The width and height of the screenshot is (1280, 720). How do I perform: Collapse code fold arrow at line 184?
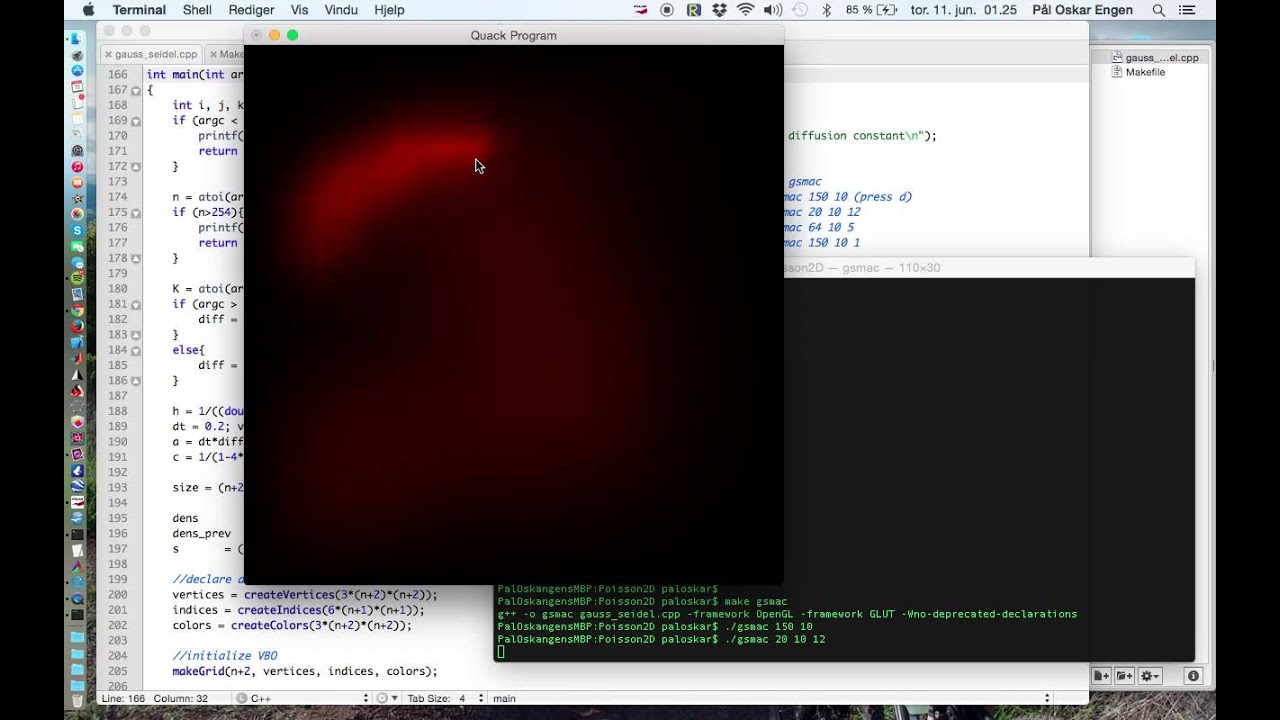click(136, 350)
